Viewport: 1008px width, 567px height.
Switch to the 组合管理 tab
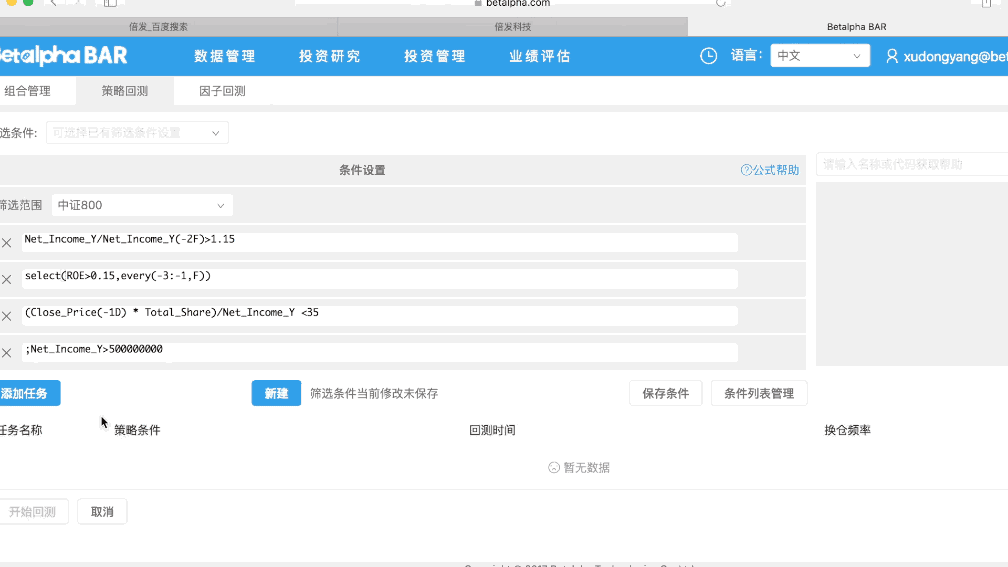[x=28, y=91]
